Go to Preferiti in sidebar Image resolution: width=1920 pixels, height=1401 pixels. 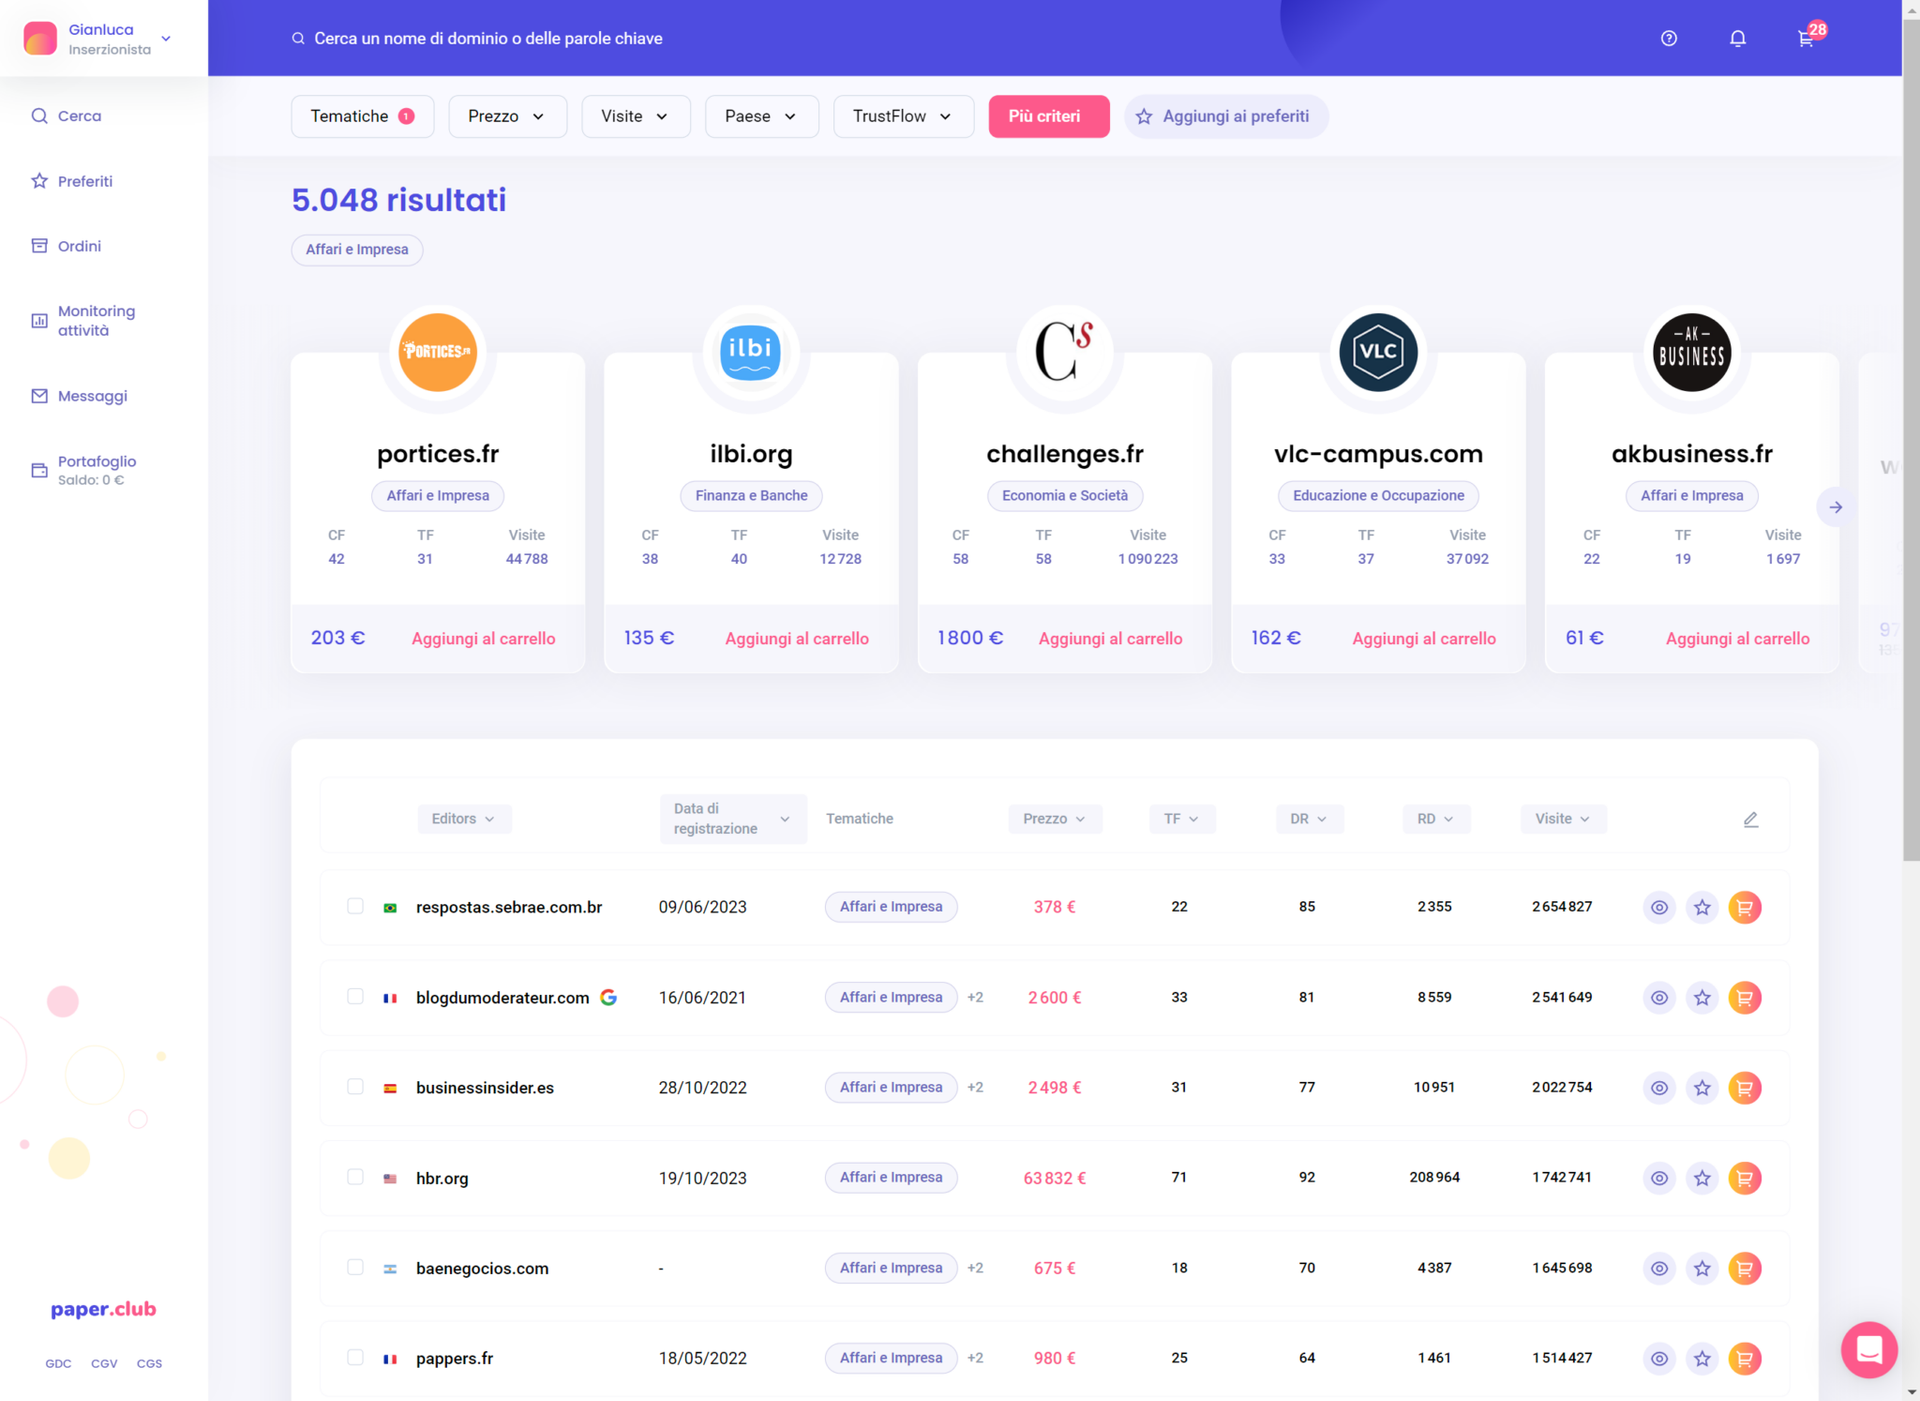click(85, 181)
